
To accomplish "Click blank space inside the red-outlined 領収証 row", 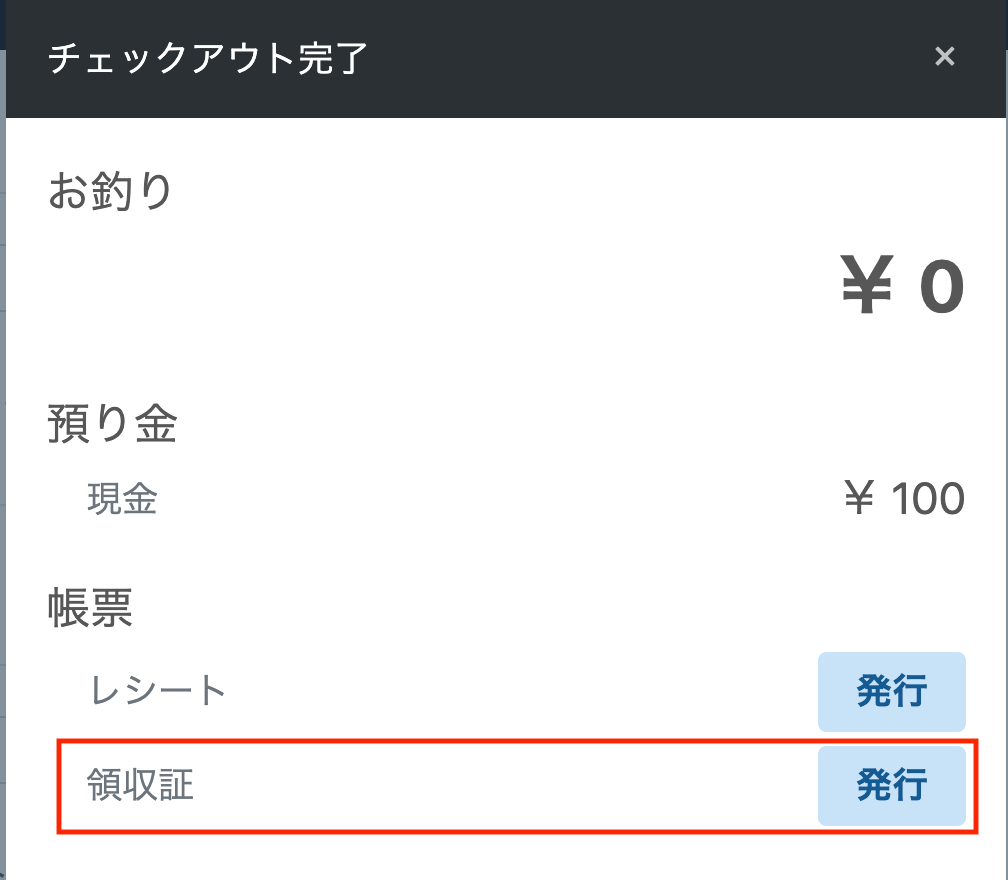I will click(x=500, y=786).
